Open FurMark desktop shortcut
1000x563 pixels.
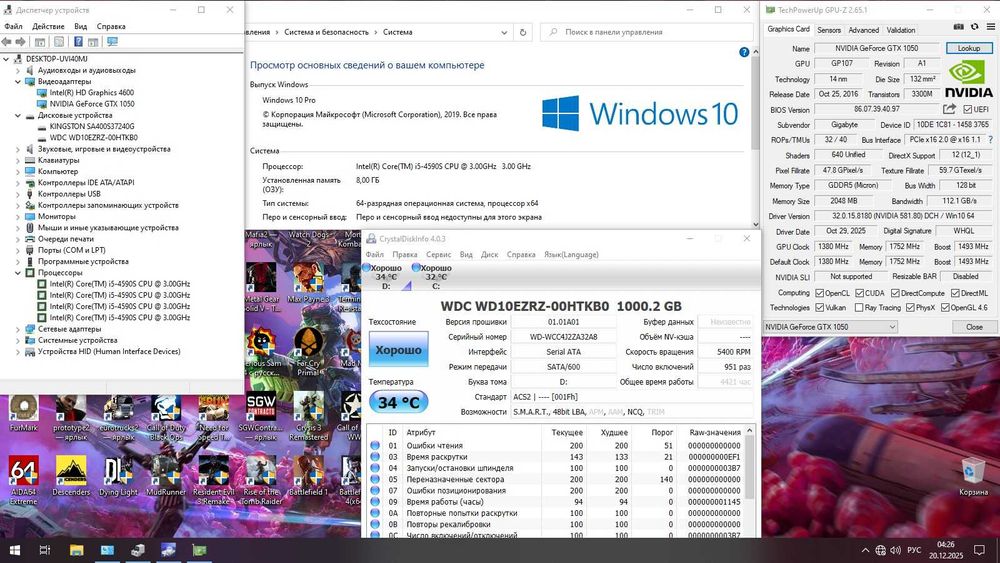point(24,413)
